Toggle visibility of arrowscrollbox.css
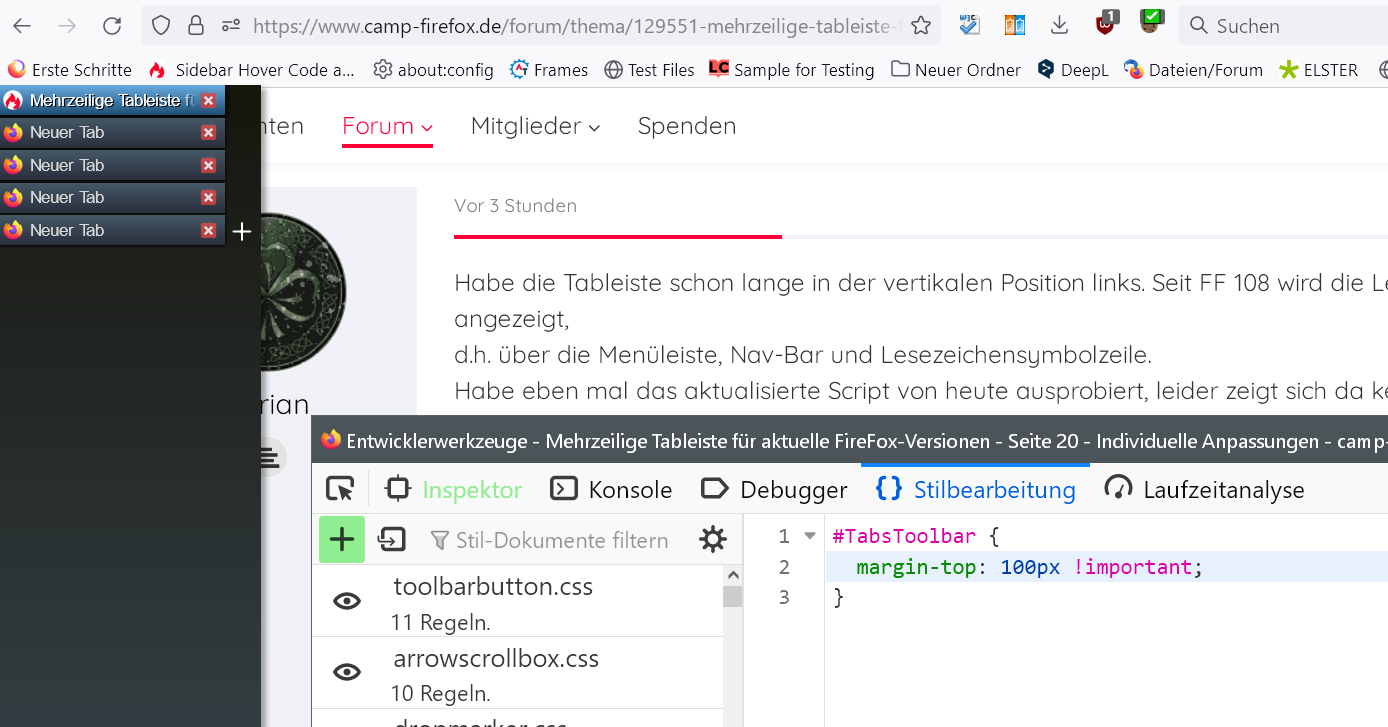The width and height of the screenshot is (1388, 727). (347, 673)
